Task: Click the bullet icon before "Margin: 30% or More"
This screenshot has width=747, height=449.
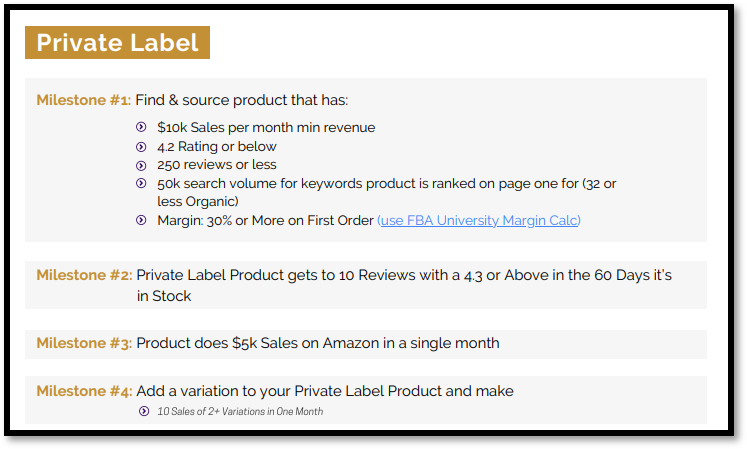Action: pyautogui.click(x=140, y=220)
